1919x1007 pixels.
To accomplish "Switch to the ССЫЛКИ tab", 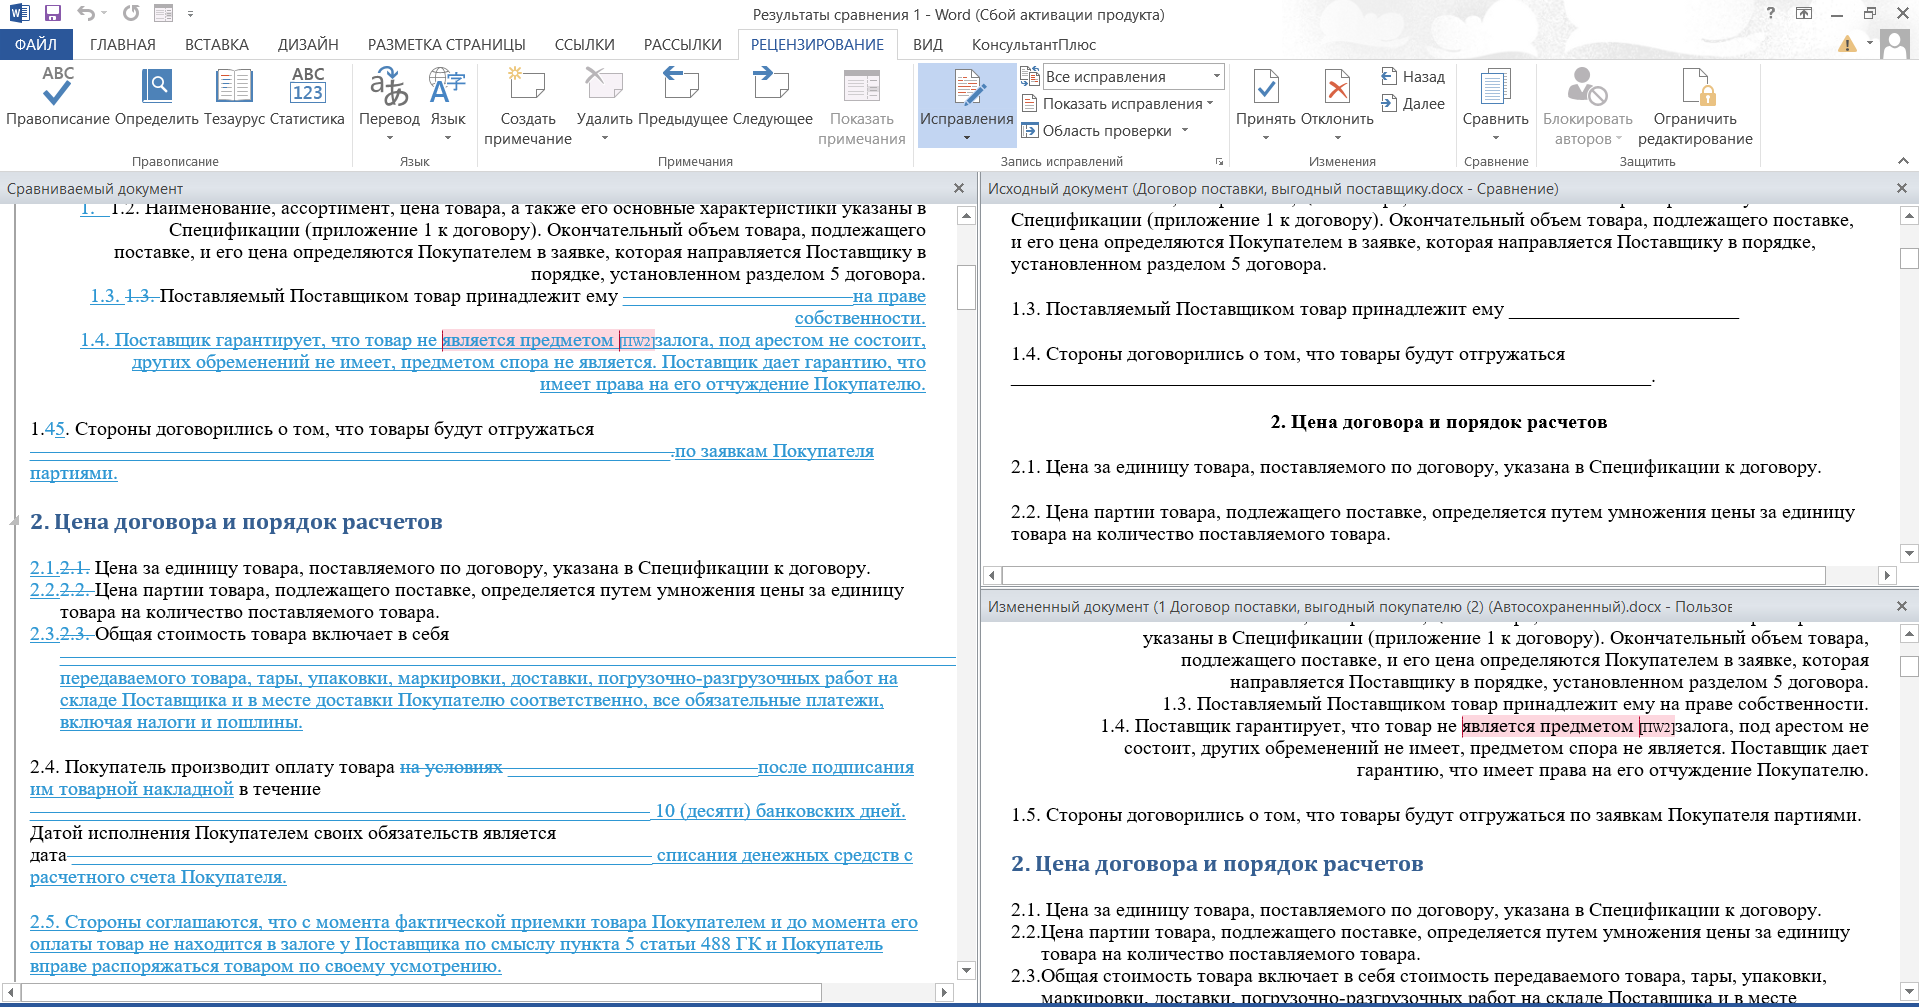I will pos(585,45).
